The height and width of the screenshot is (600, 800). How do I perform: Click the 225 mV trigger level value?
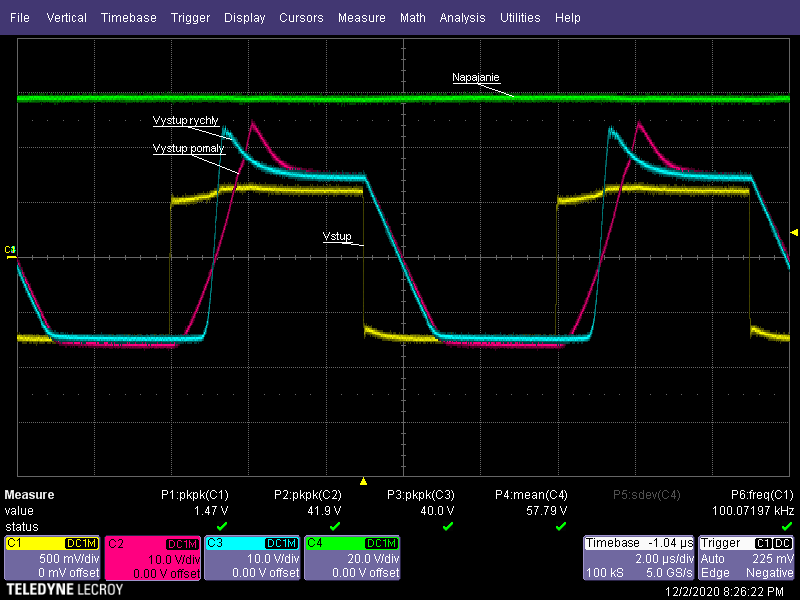coord(772,559)
